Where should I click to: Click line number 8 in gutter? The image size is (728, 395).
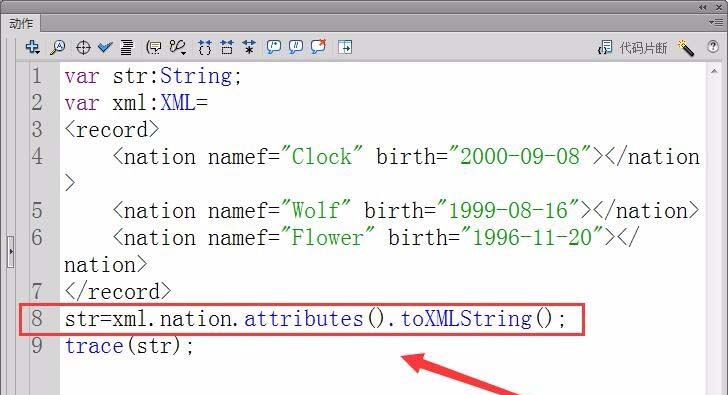click(x=37, y=318)
